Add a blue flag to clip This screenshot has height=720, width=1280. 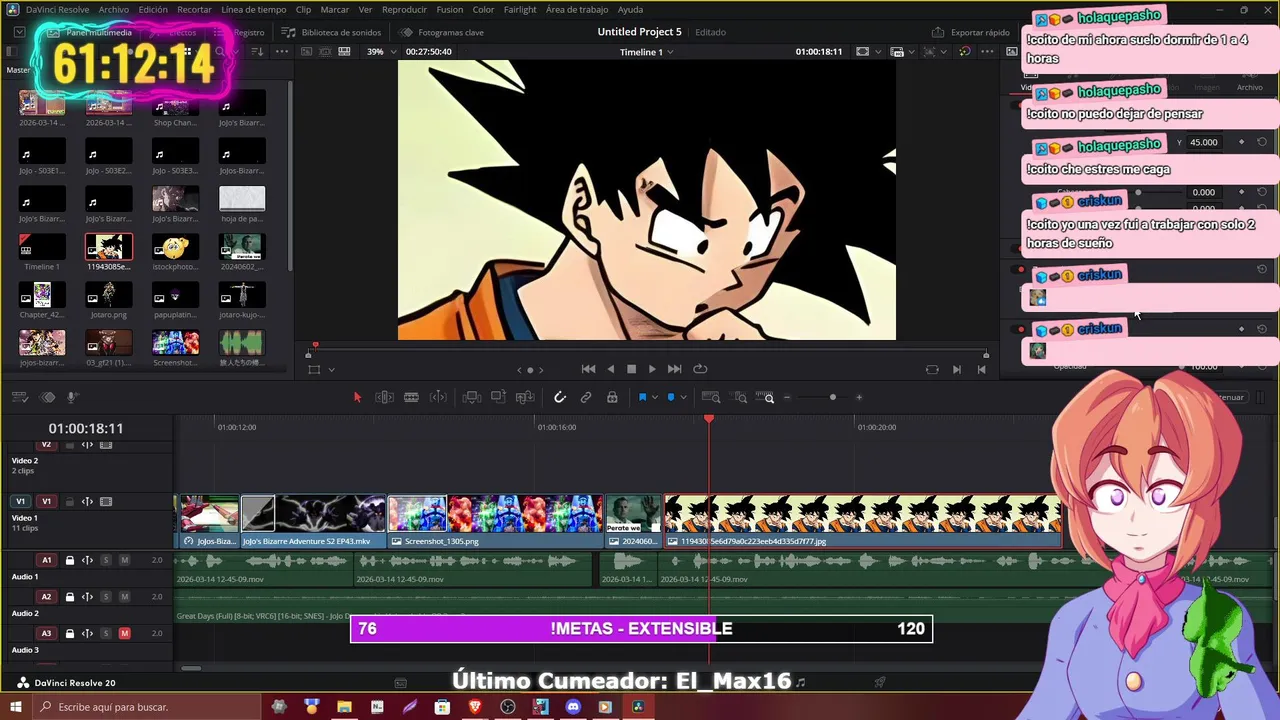[642, 398]
